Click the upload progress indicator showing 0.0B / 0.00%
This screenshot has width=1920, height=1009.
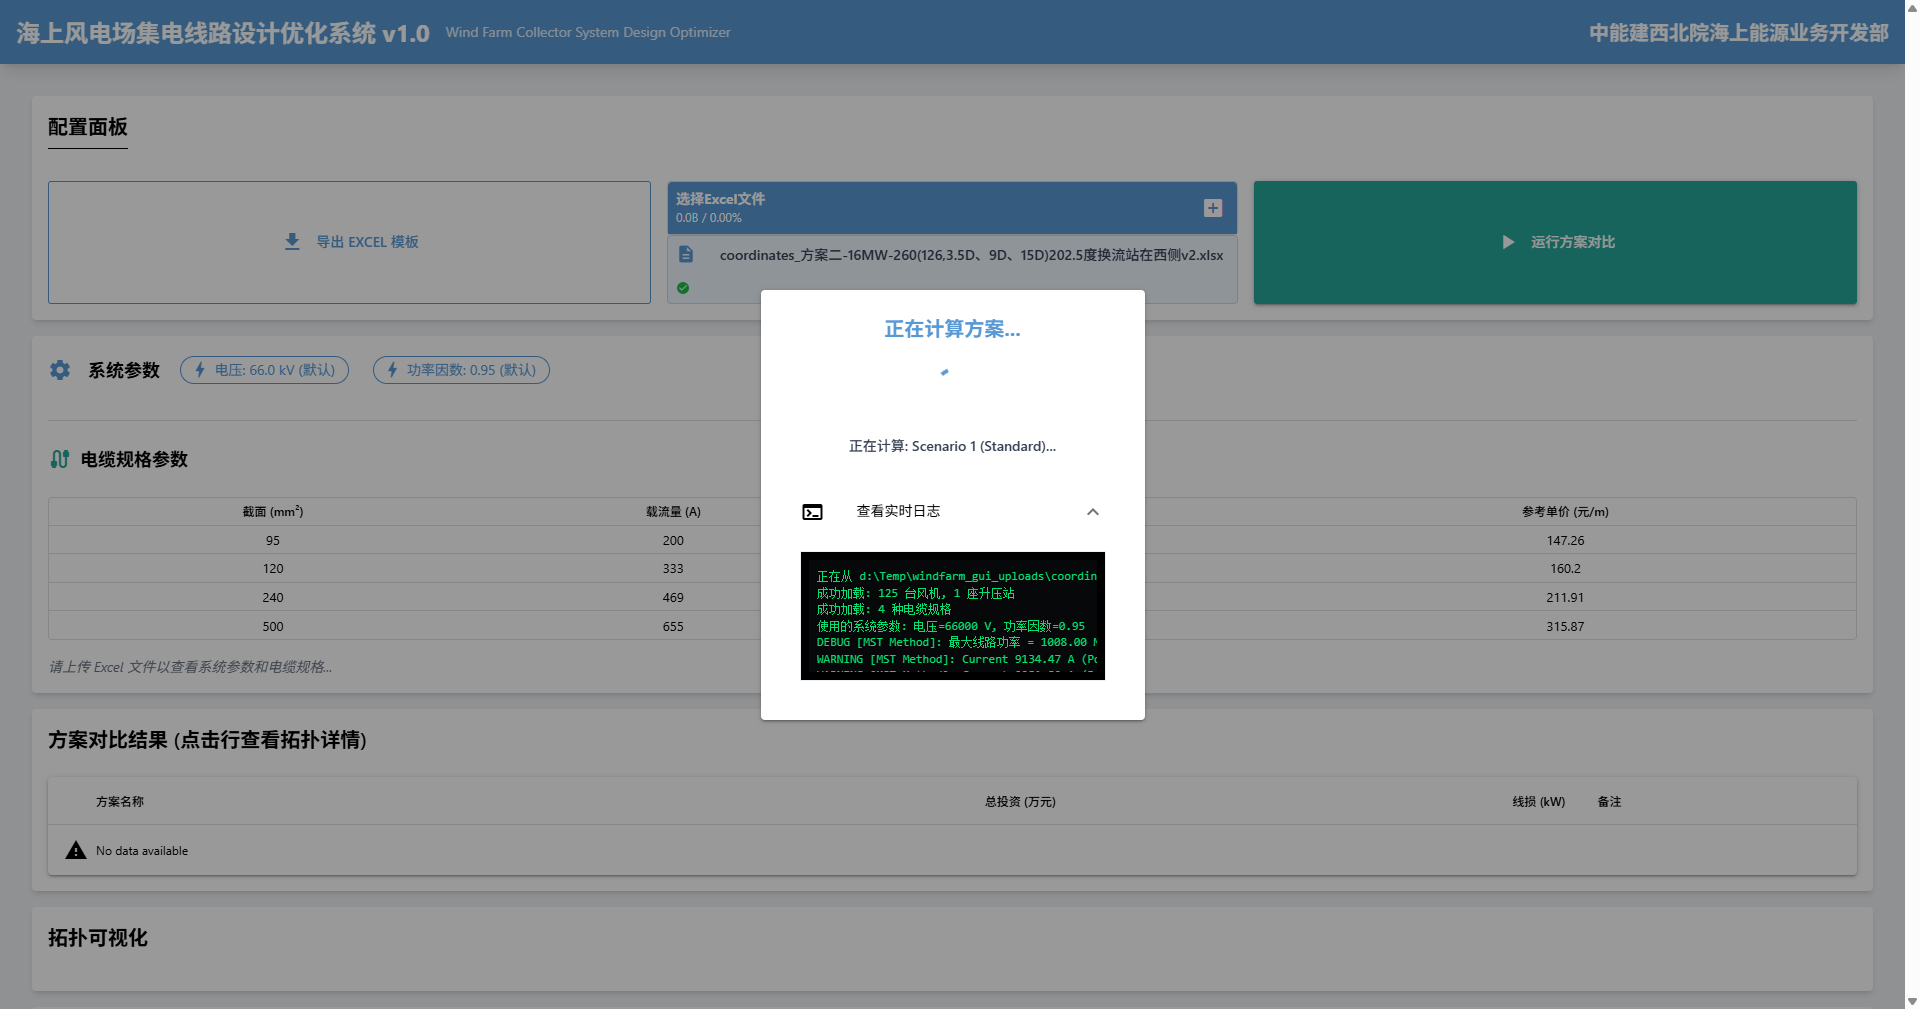(710, 217)
